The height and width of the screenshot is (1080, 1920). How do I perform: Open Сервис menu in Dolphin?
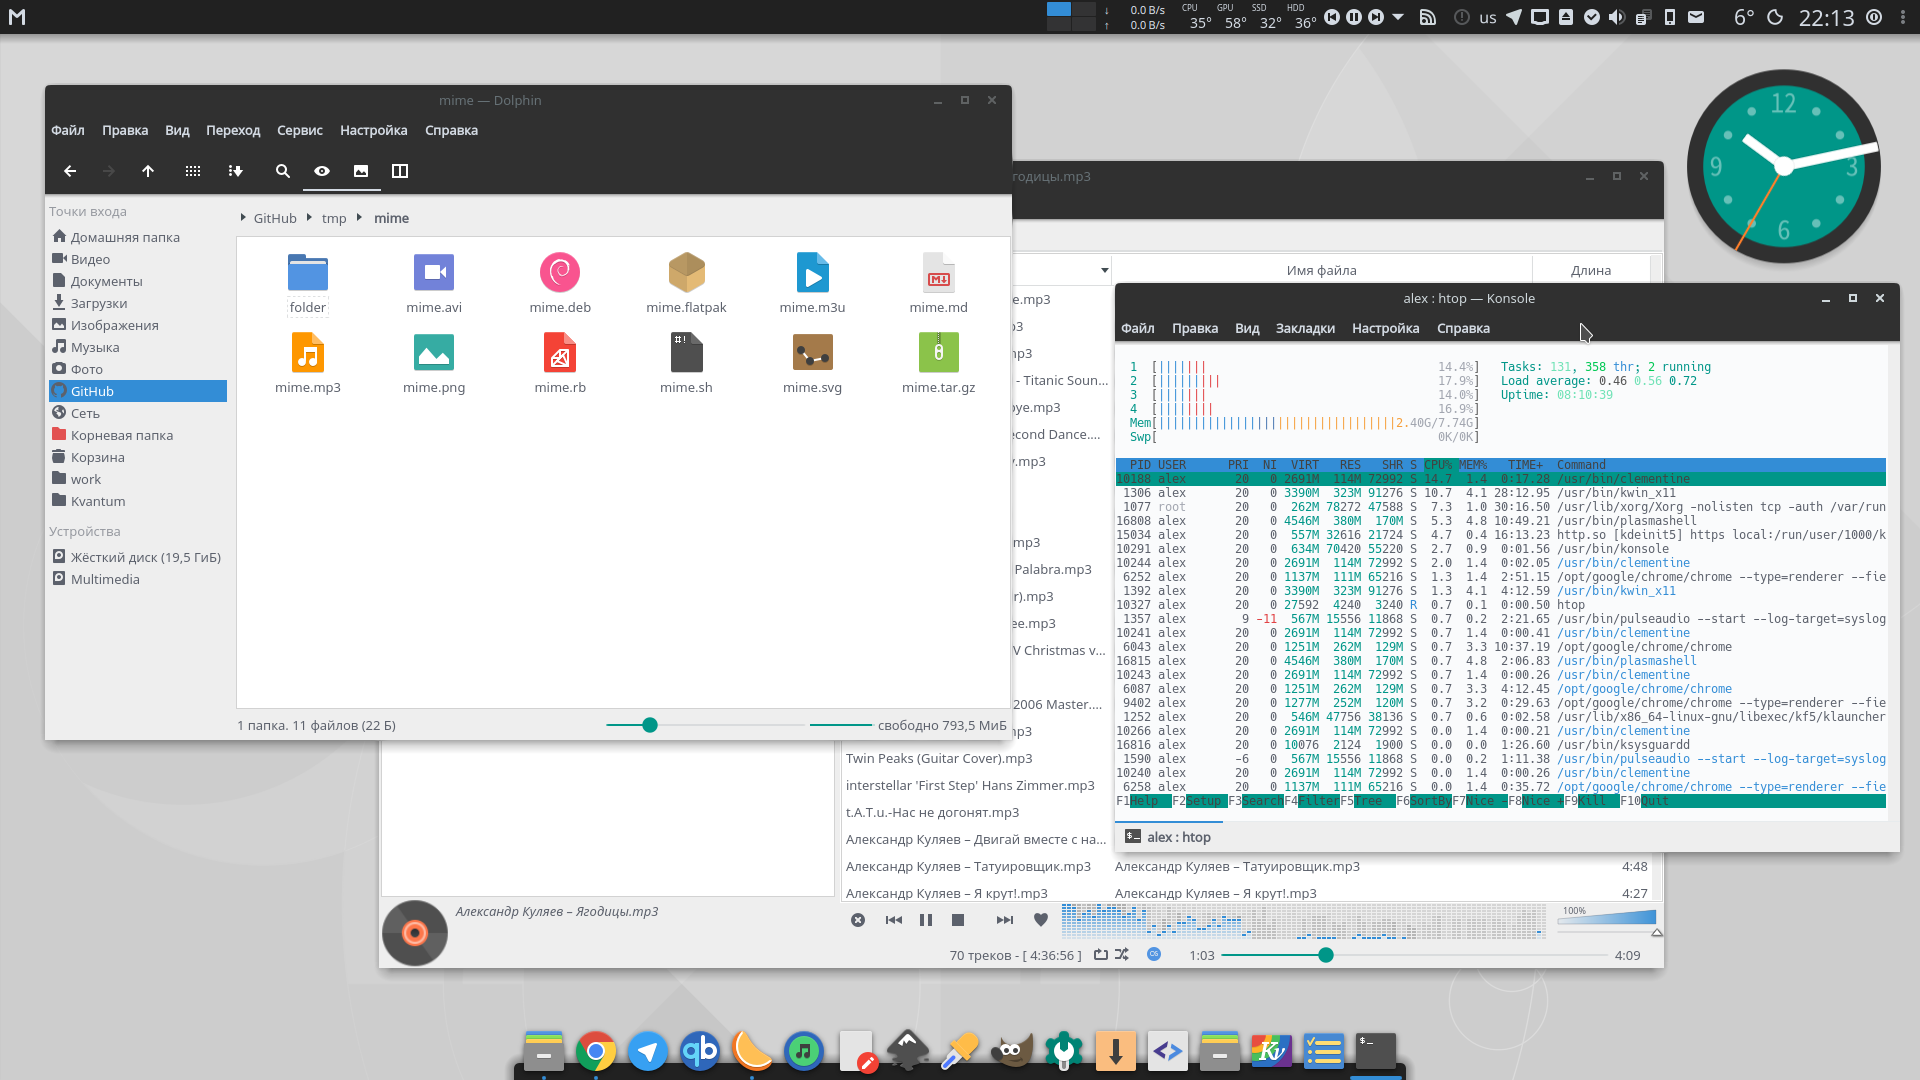300,130
